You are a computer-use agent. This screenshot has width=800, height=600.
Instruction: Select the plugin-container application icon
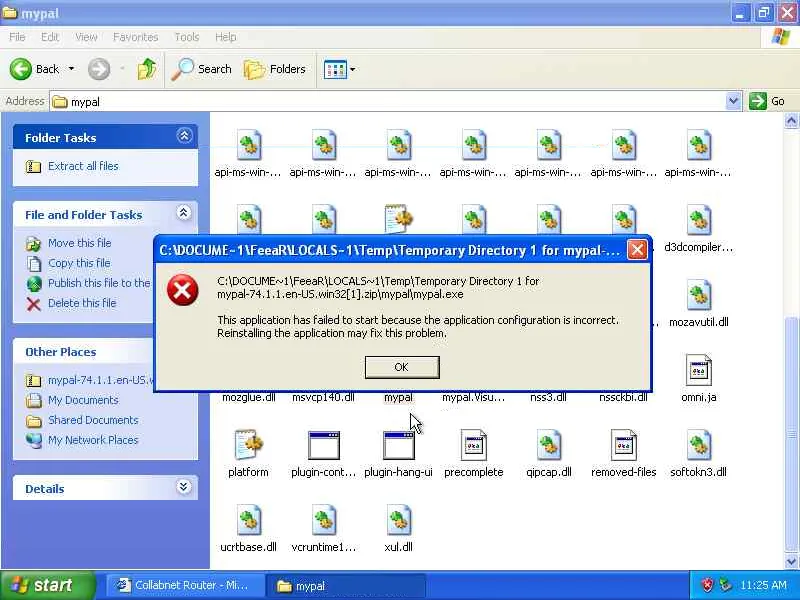[x=323, y=445]
